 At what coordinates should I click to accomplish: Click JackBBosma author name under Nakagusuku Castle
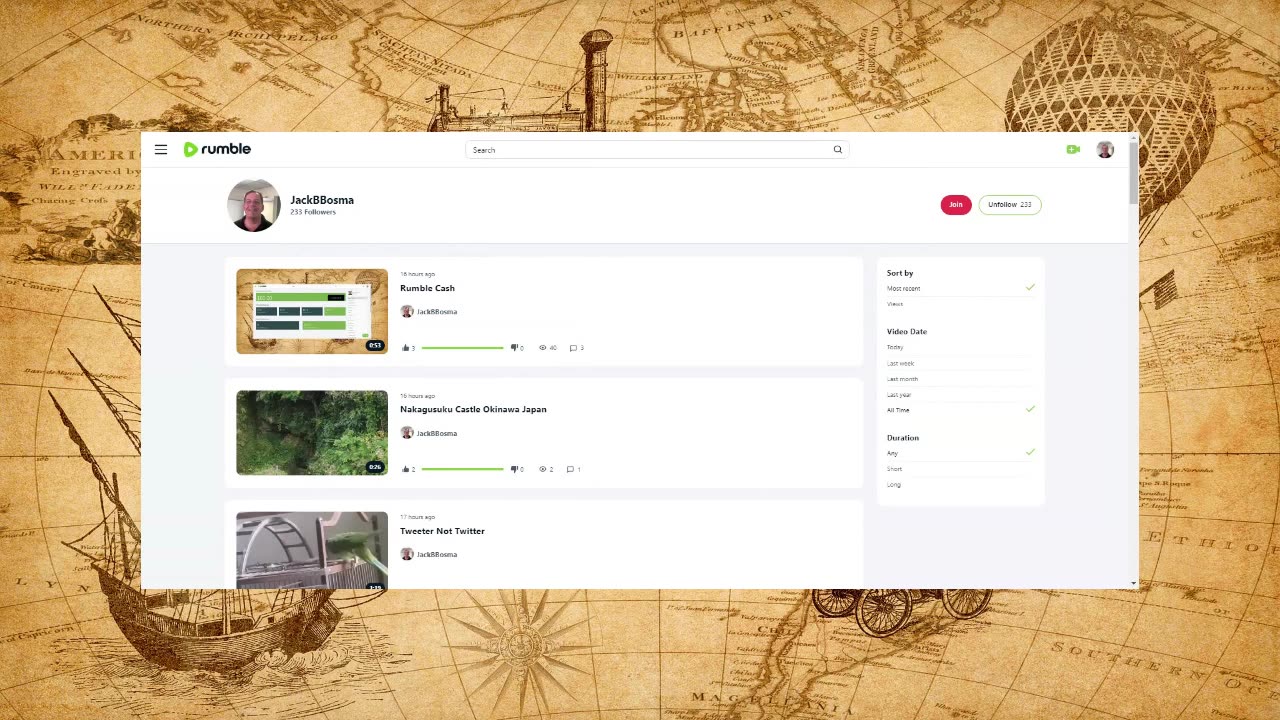pos(437,433)
